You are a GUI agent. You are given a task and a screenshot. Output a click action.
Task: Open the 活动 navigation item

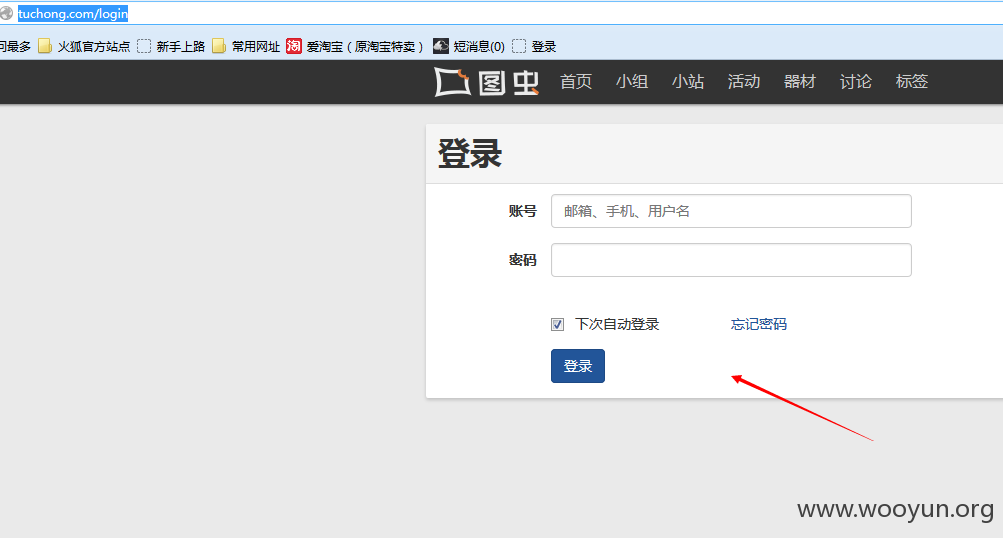click(744, 82)
